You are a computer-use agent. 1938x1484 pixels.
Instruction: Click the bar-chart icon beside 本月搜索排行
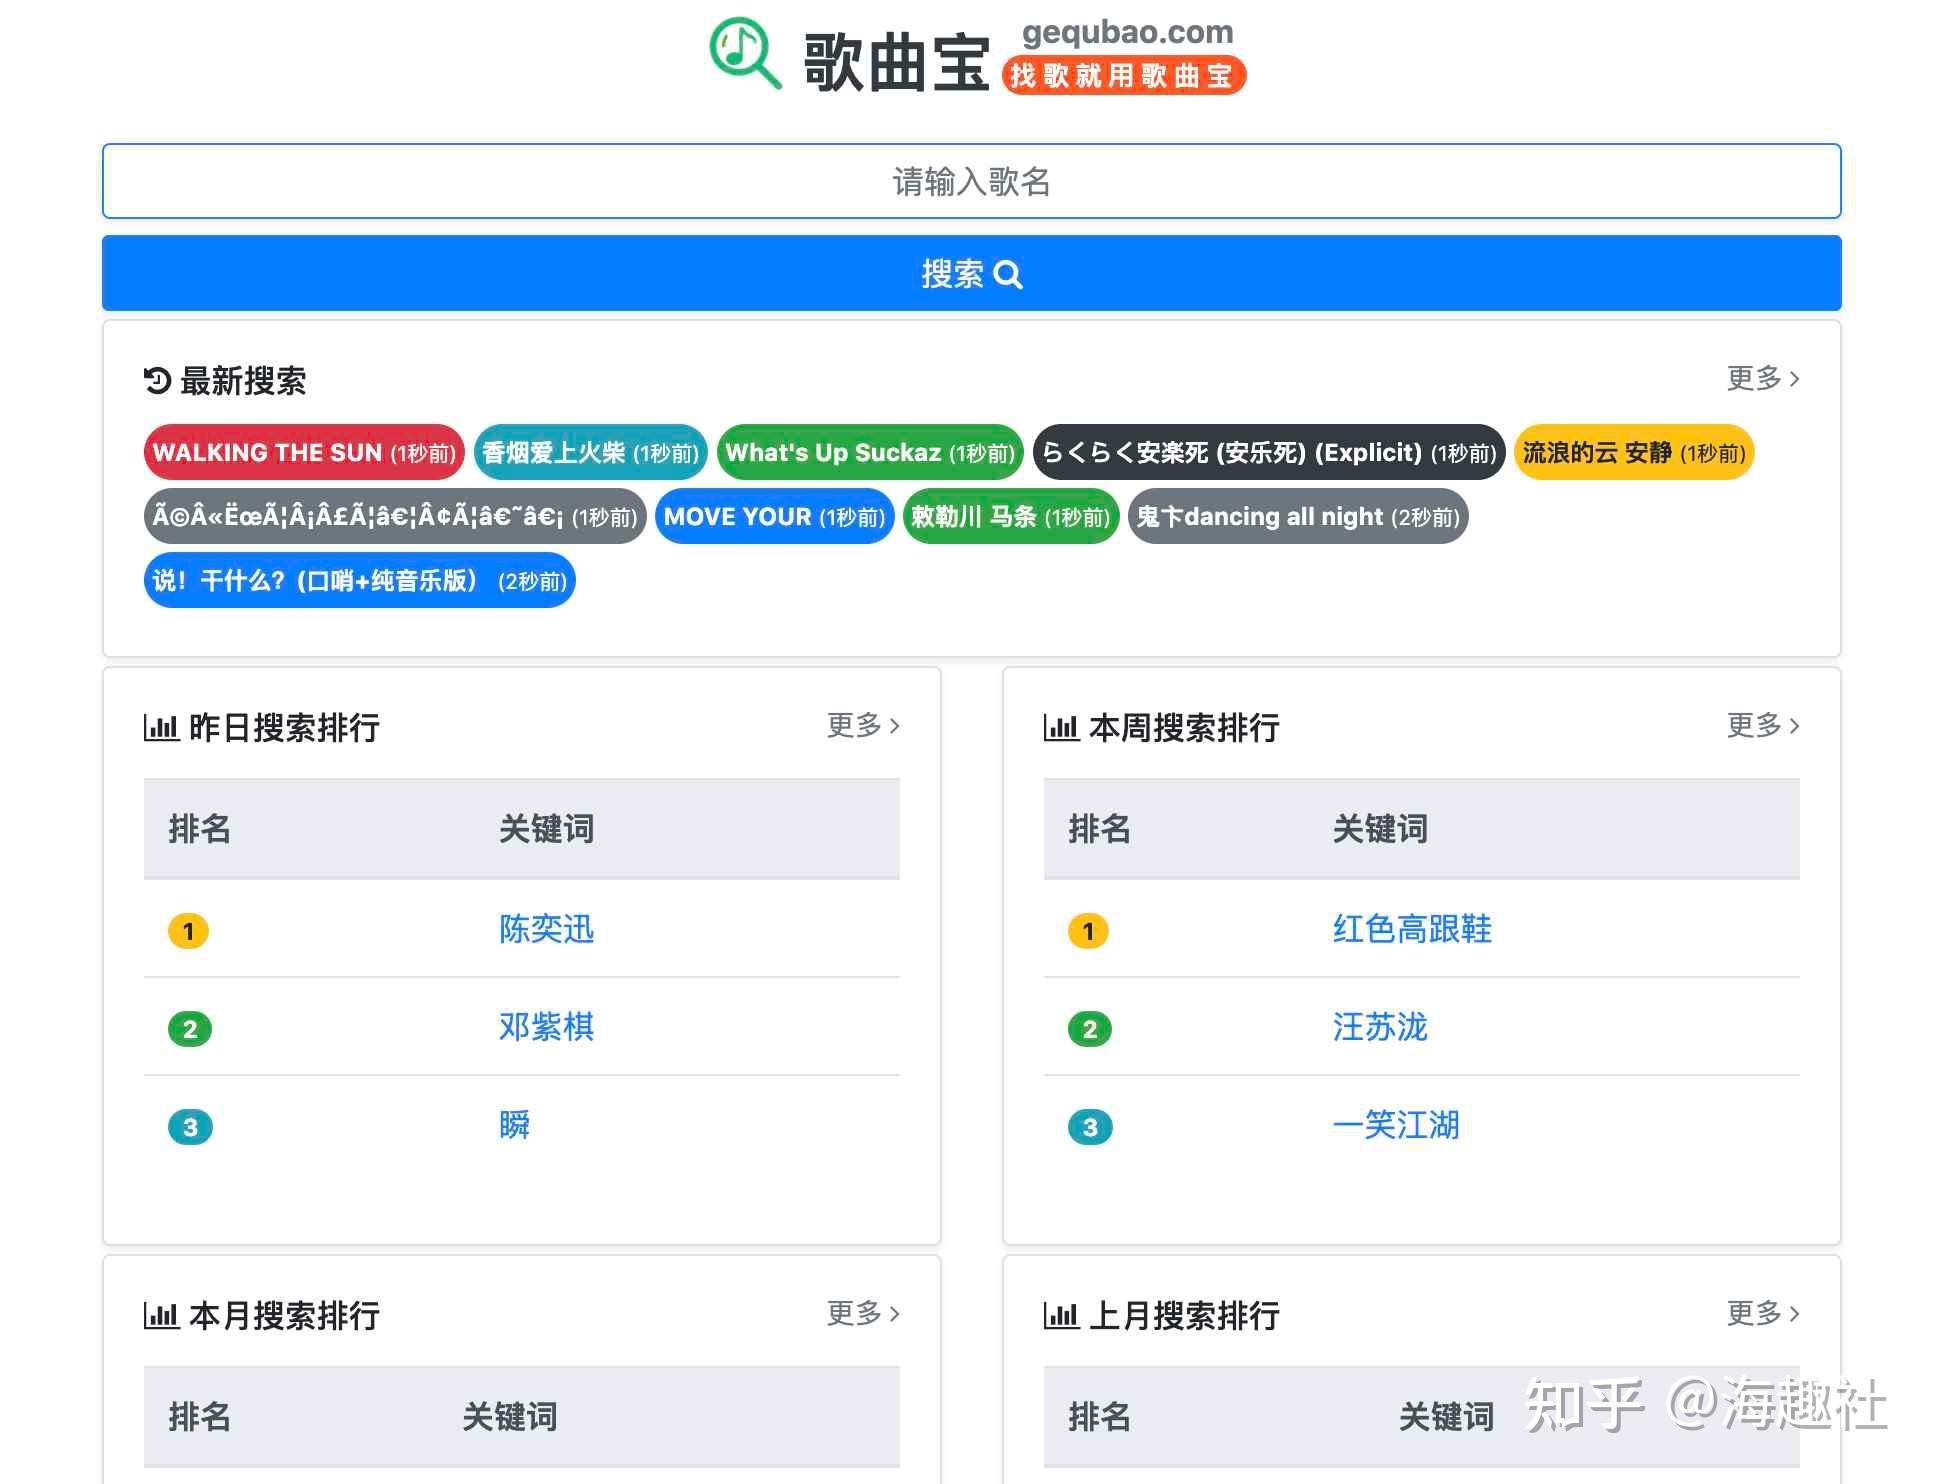pyautogui.click(x=160, y=1315)
